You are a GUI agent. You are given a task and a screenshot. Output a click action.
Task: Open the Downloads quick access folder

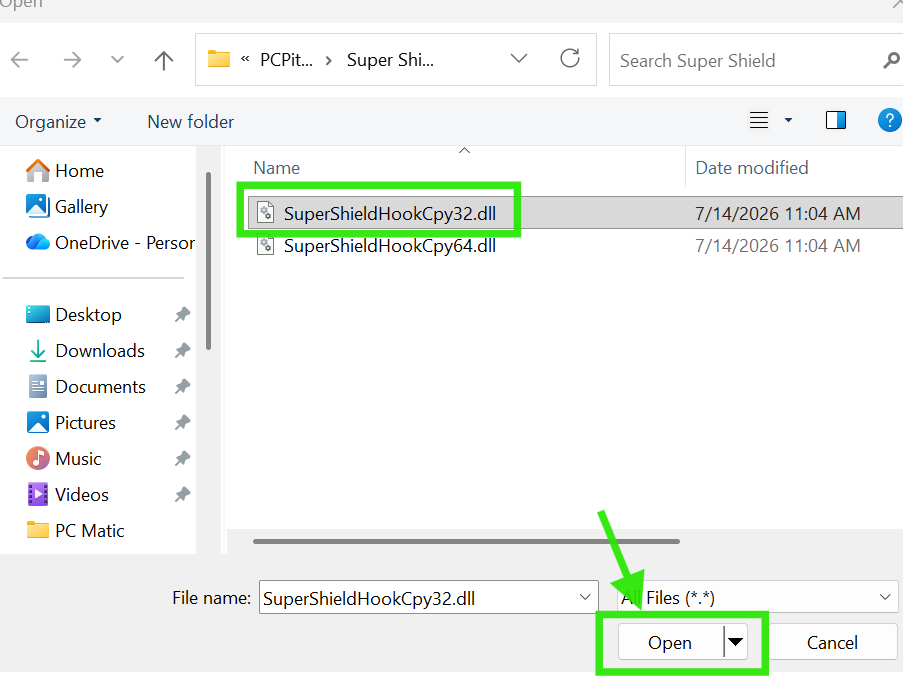(85, 350)
